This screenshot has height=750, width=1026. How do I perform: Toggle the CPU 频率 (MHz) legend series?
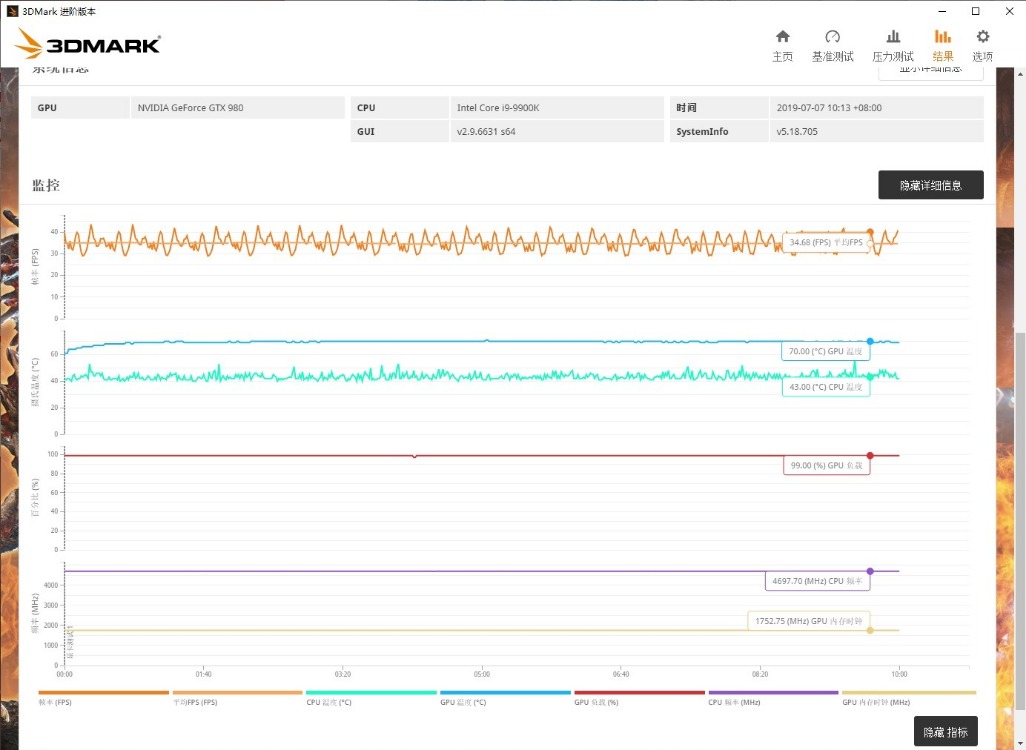(x=773, y=698)
